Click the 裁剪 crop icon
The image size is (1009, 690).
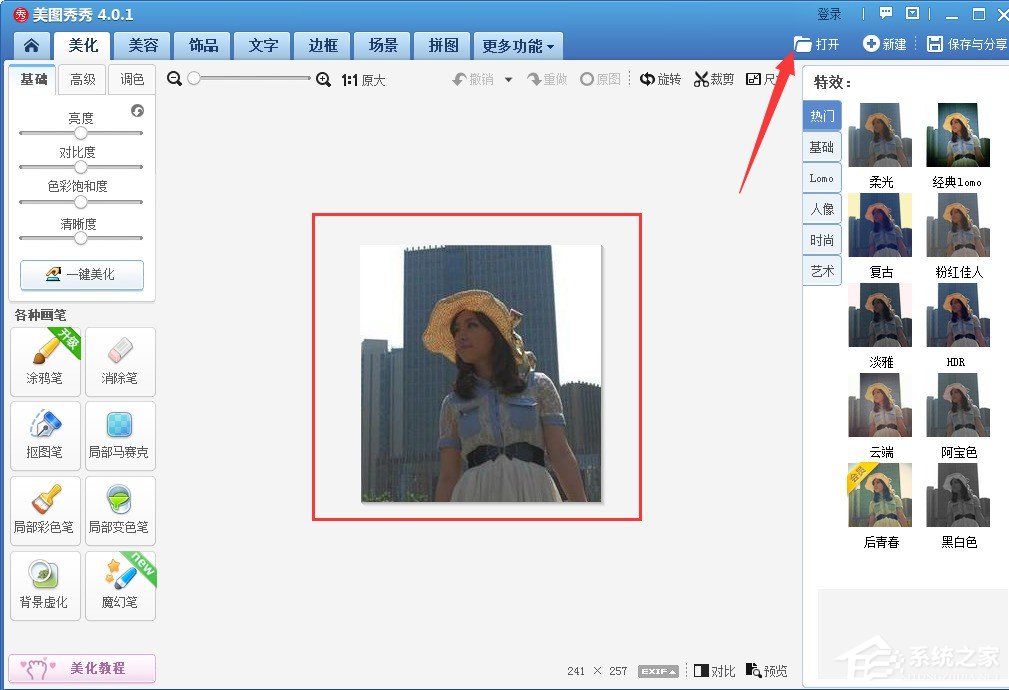pyautogui.click(x=713, y=79)
